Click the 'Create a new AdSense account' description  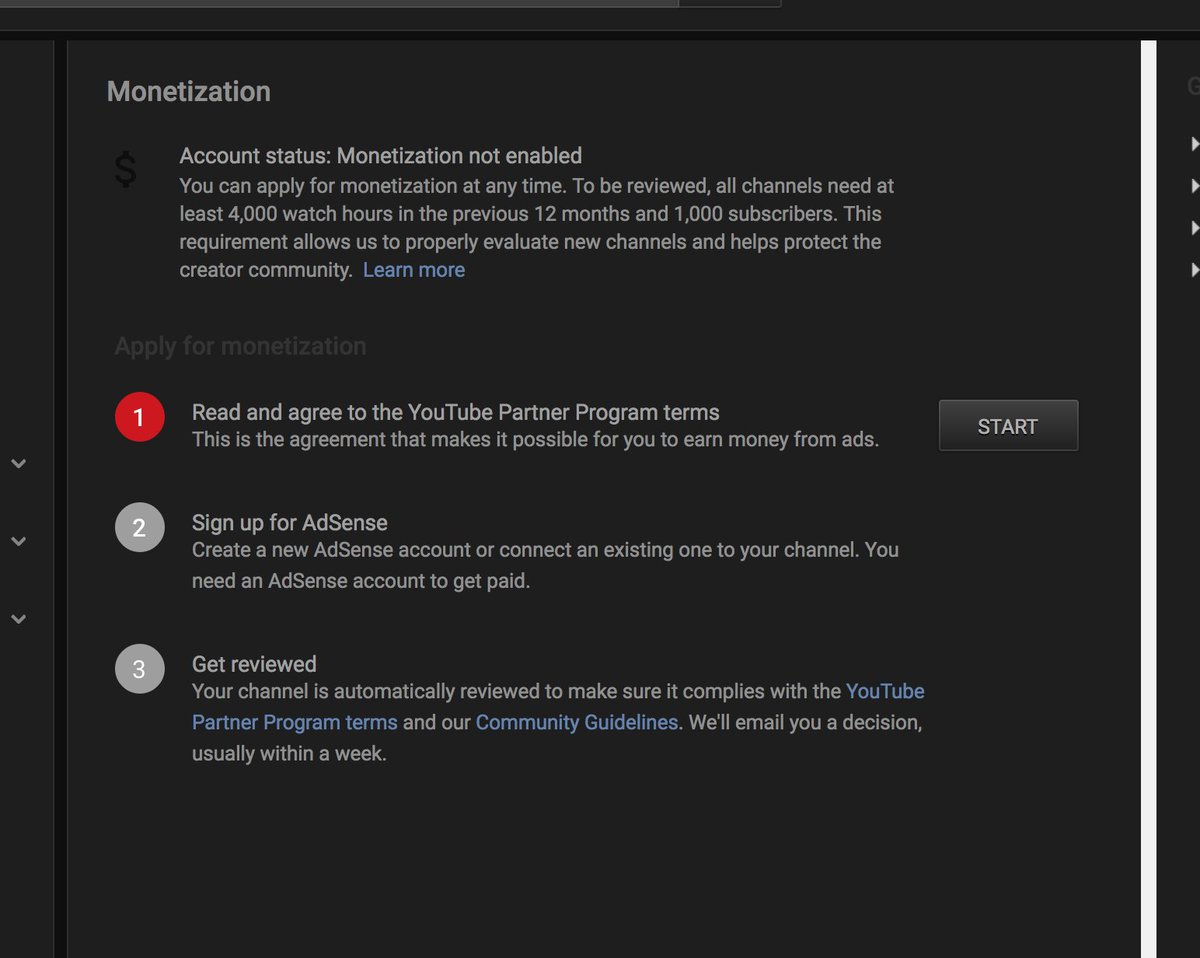pos(545,565)
